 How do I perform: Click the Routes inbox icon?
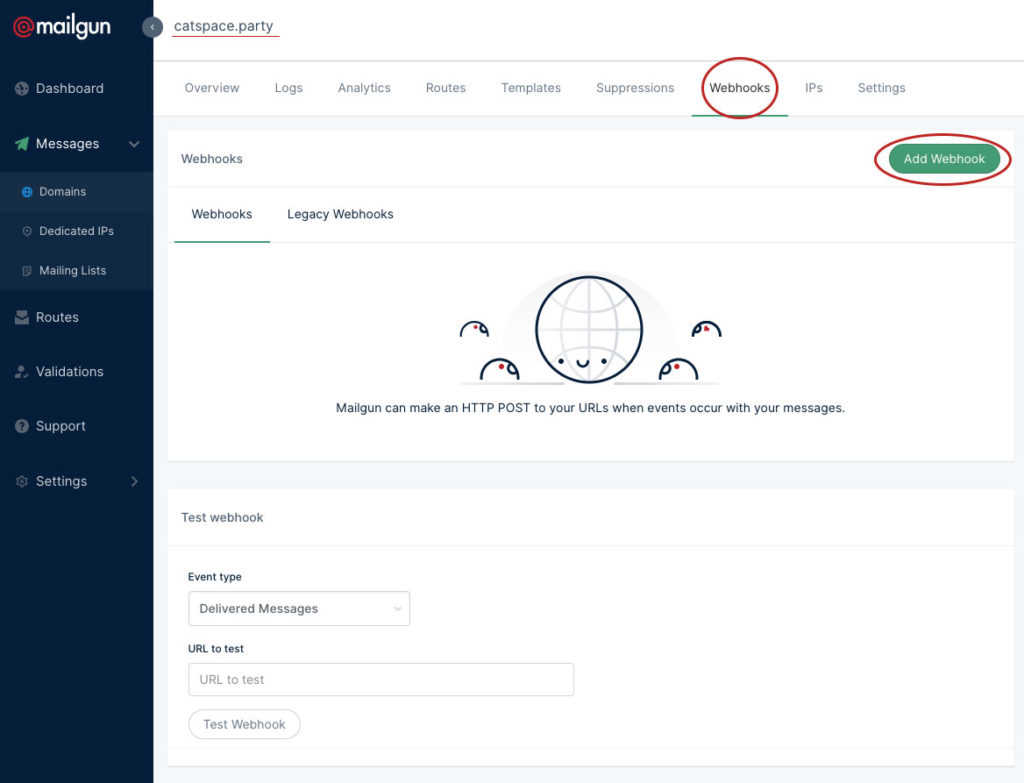pyautogui.click(x=22, y=317)
